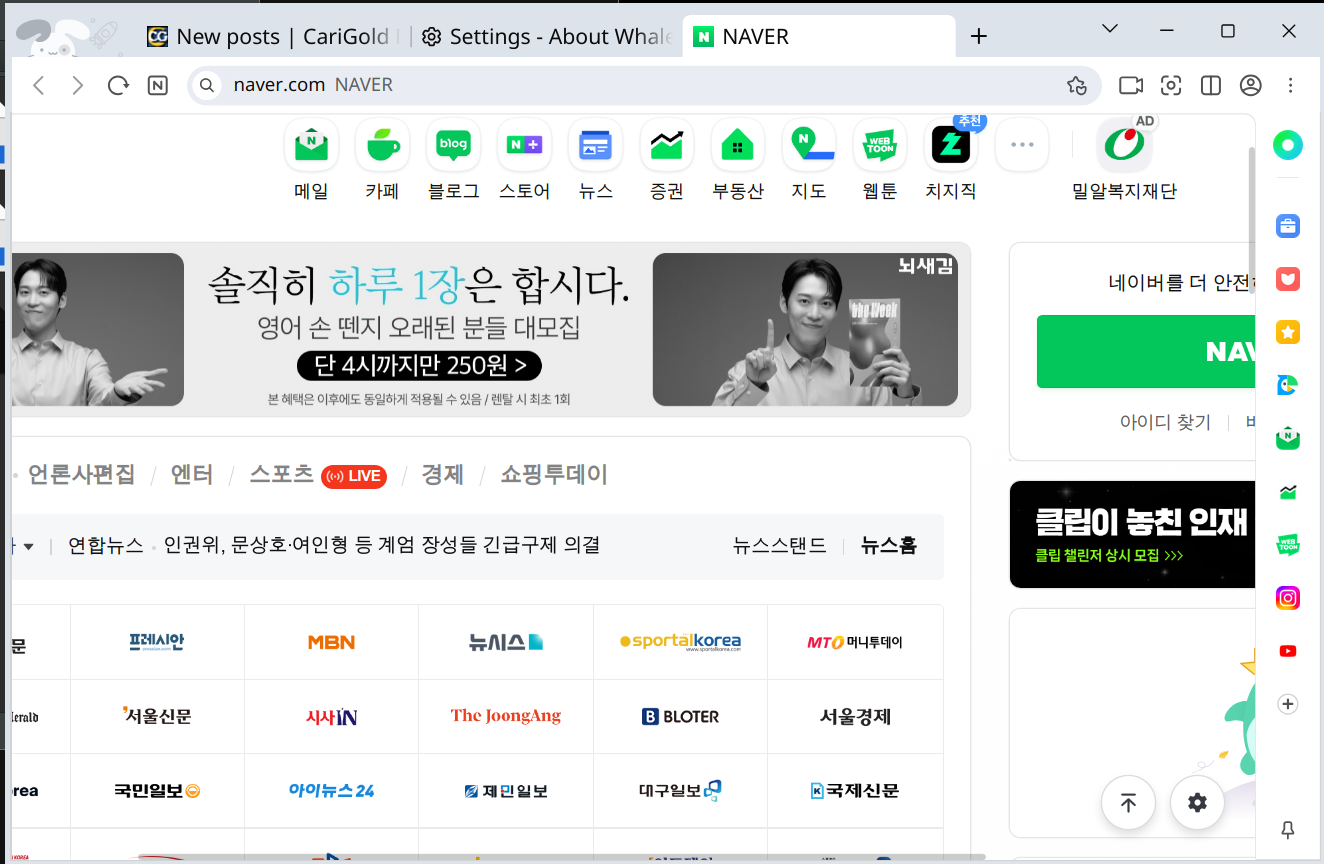Viewport: 1324px width, 864px height.
Task: Open the YouTube sidebar icon
Action: (1288, 651)
